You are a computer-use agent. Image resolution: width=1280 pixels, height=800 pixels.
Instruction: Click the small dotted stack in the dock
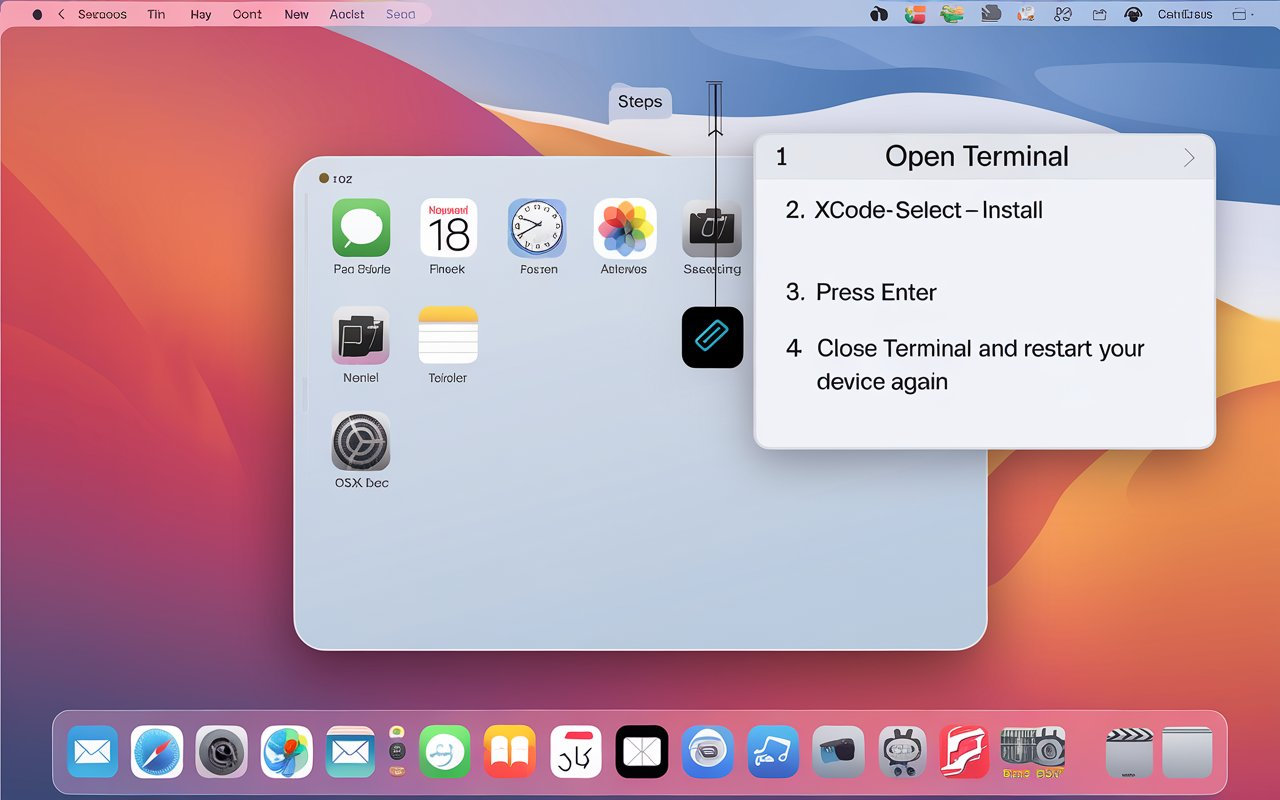coord(397,752)
